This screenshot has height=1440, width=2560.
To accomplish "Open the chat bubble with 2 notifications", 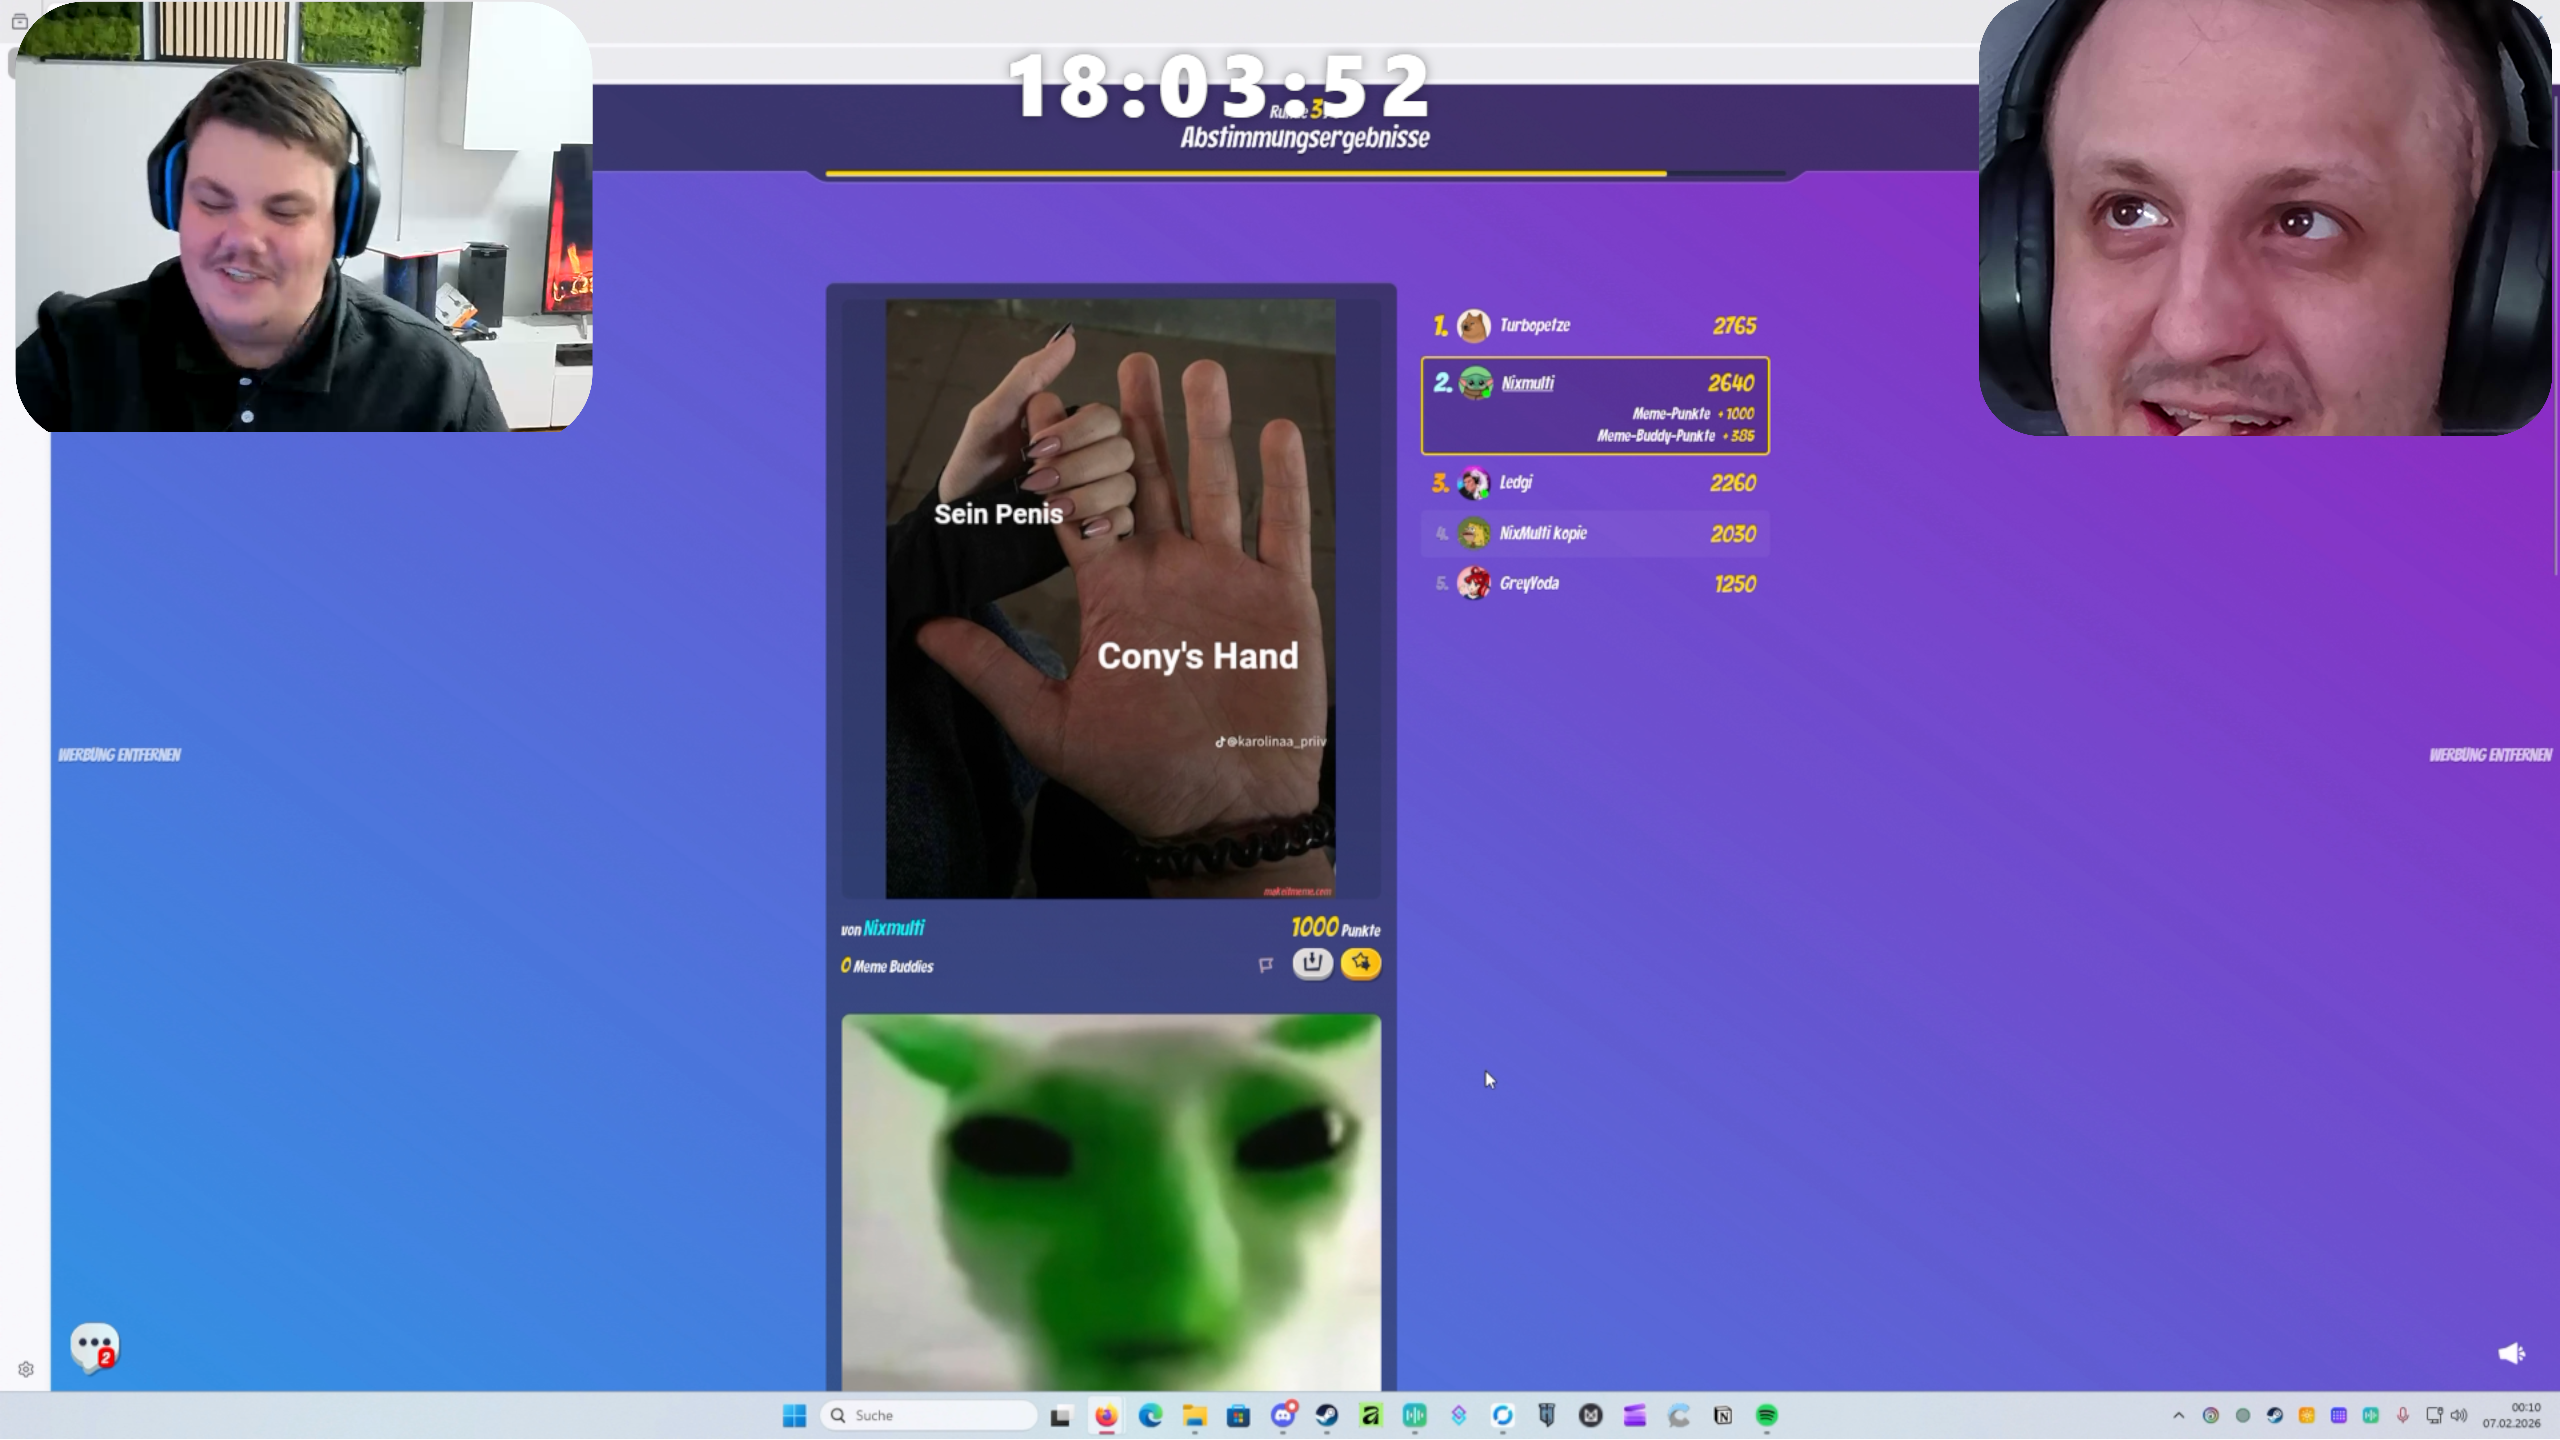I will coord(95,1347).
